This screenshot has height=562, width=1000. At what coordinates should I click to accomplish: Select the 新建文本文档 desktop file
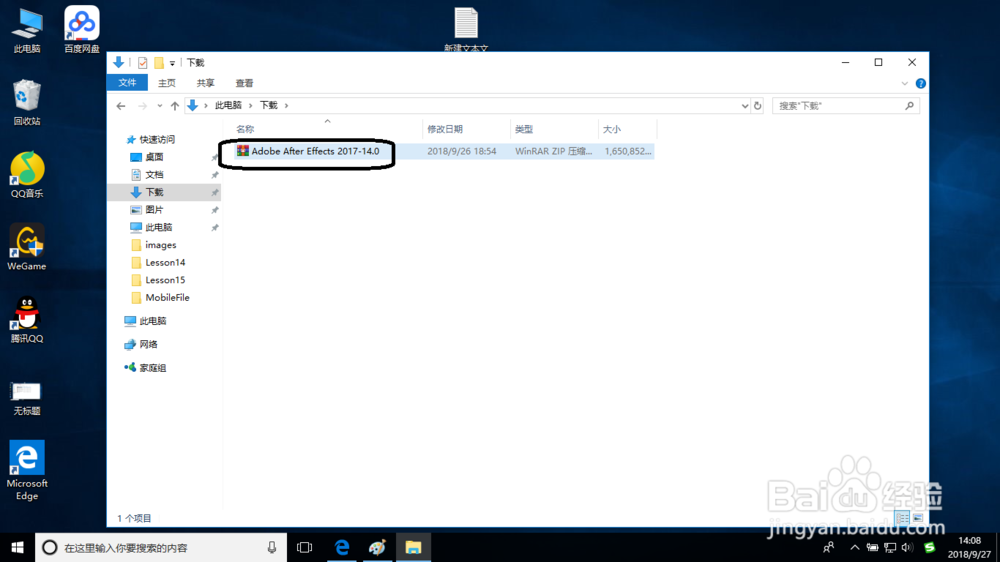click(466, 29)
